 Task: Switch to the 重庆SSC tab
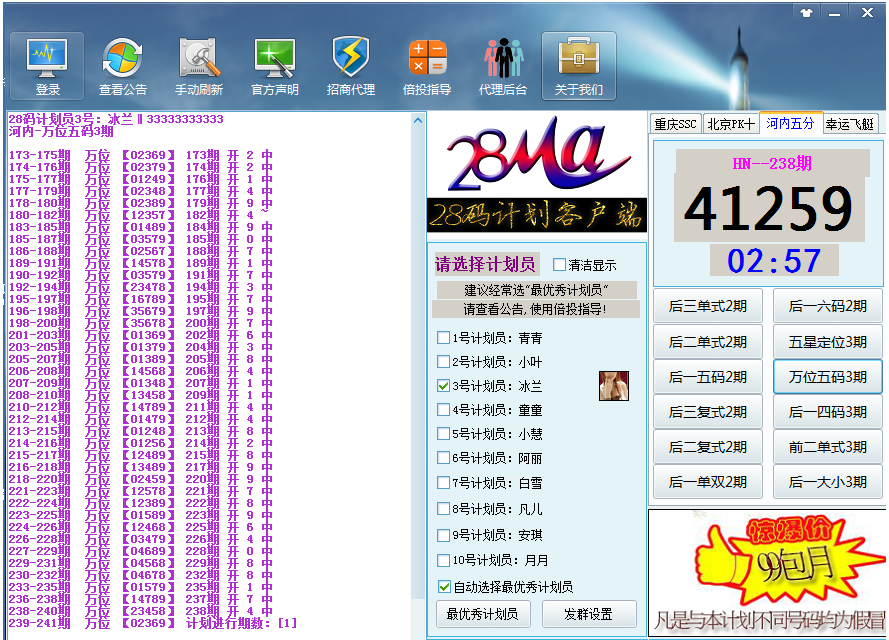click(675, 124)
